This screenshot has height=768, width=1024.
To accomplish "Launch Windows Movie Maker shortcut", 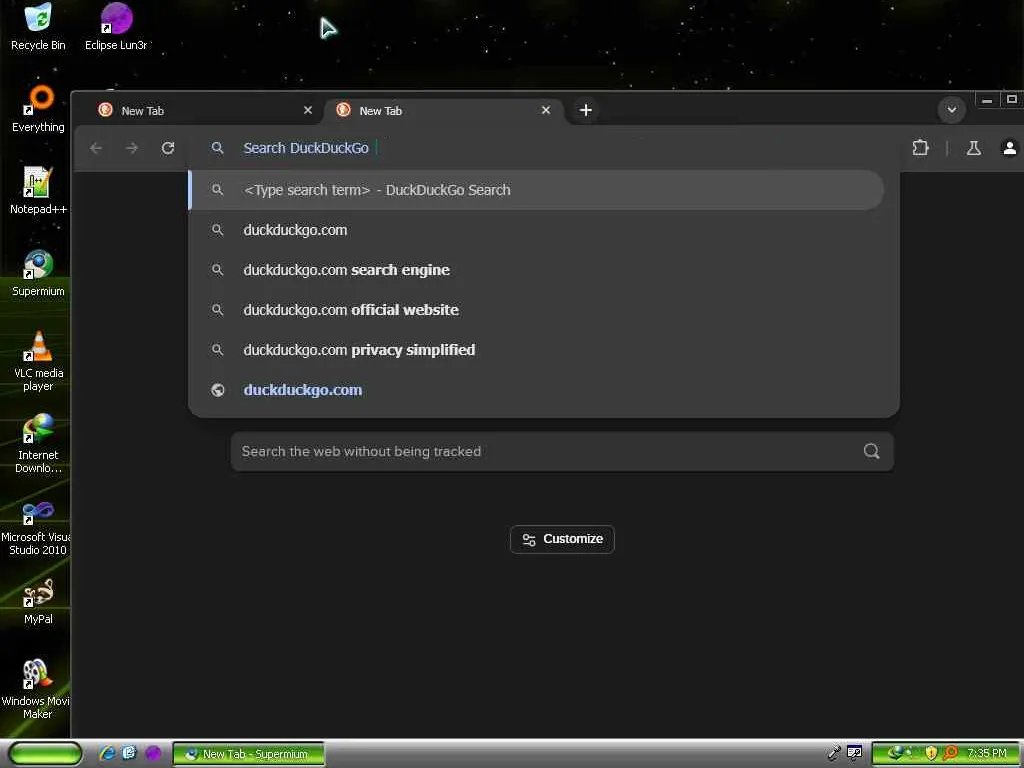I will point(36,690).
